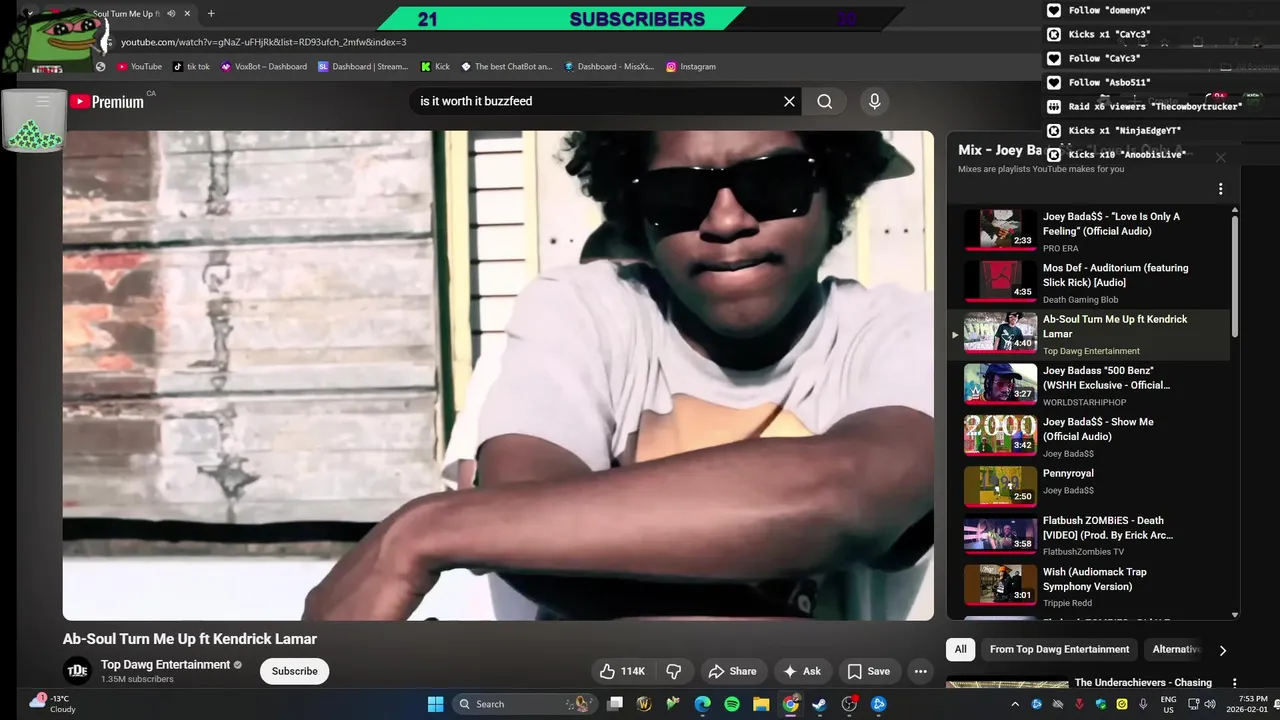Save video to a playlist
The width and height of the screenshot is (1280, 720).
(x=868, y=671)
